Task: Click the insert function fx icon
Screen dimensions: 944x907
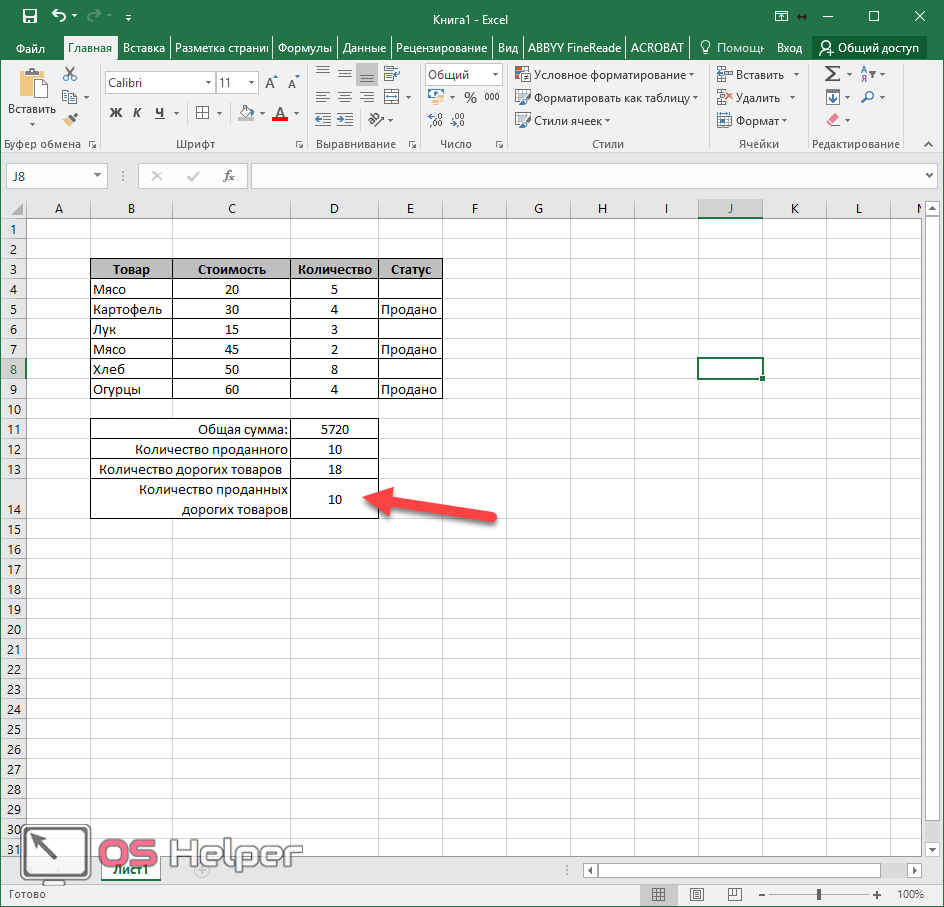Action: click(228, 176)
